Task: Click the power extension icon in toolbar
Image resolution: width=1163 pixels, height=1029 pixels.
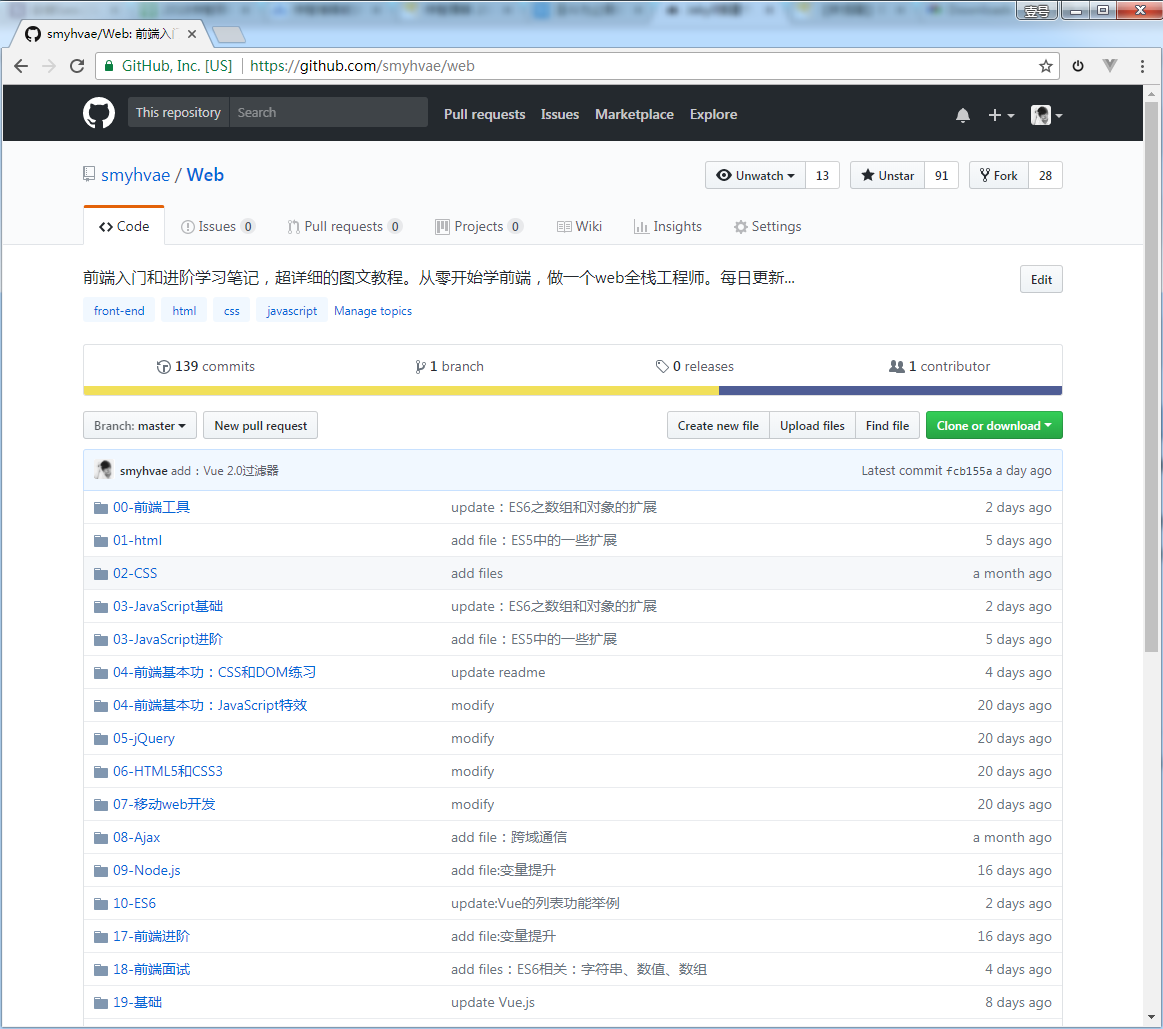Action: [1078, 66]
